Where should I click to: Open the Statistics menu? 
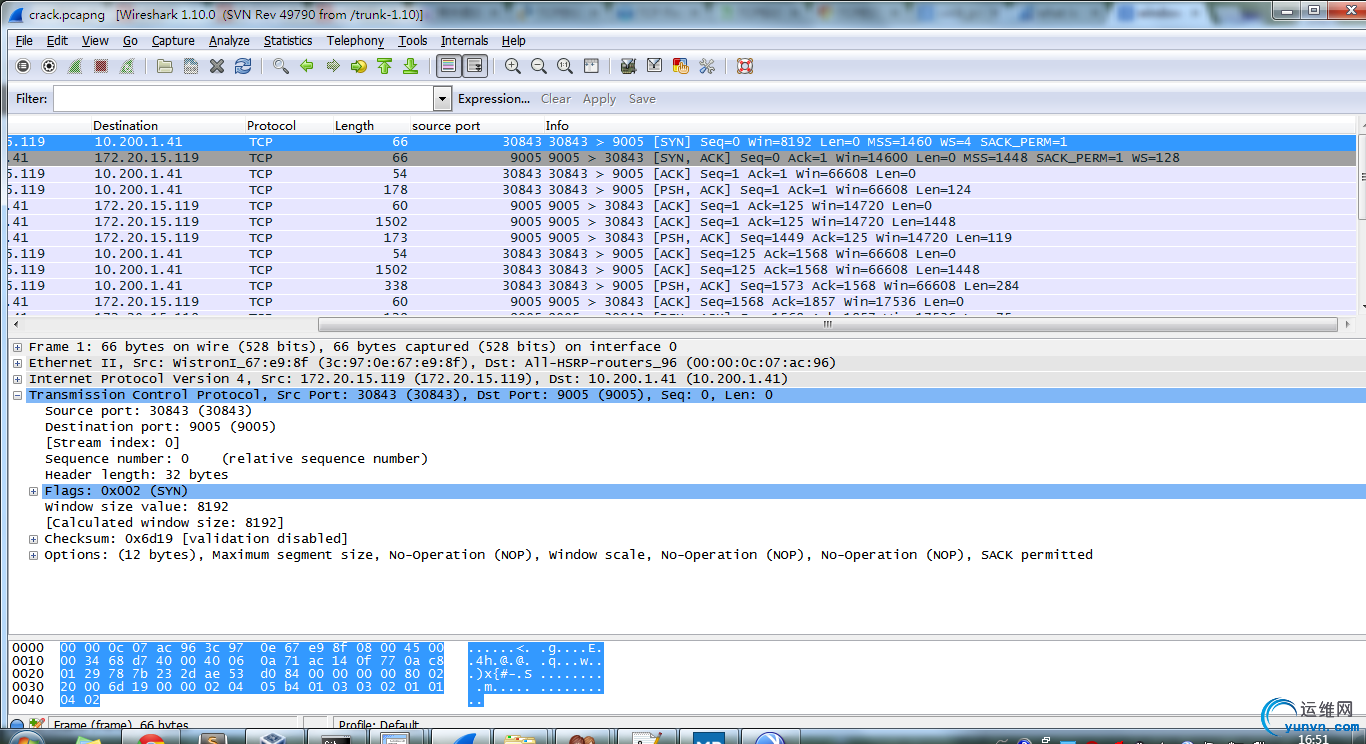pos(288,41)
